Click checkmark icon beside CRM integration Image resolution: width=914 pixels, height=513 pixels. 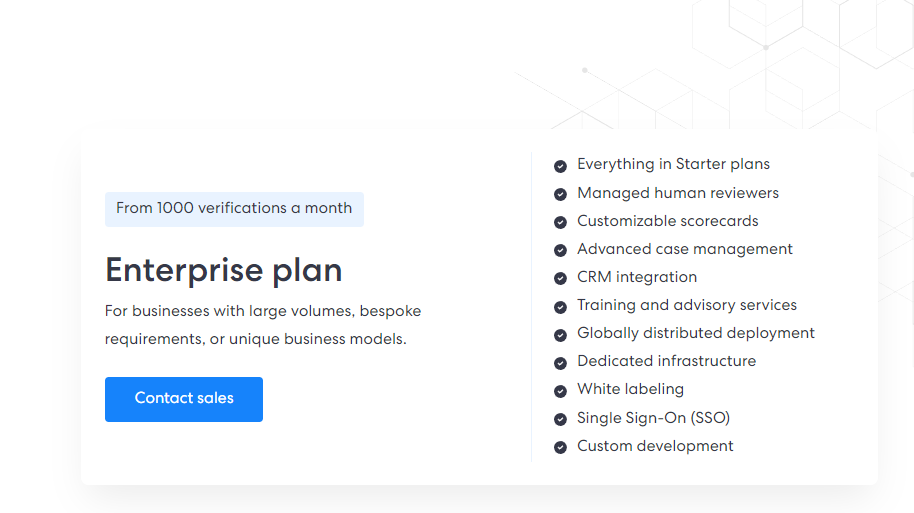click(560, 278)
